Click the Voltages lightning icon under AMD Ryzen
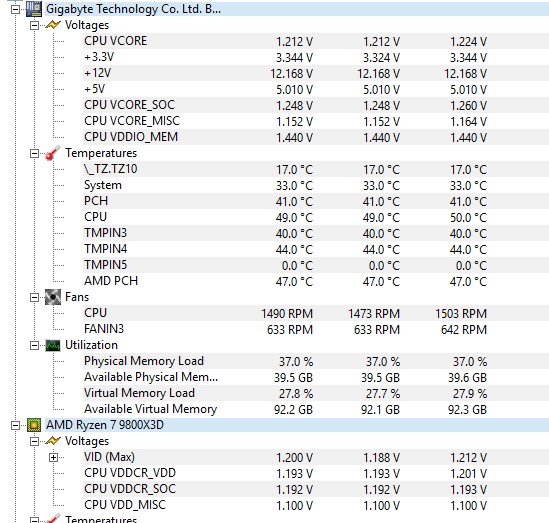This screenshot has width=549, height=523. pos(53,441)
